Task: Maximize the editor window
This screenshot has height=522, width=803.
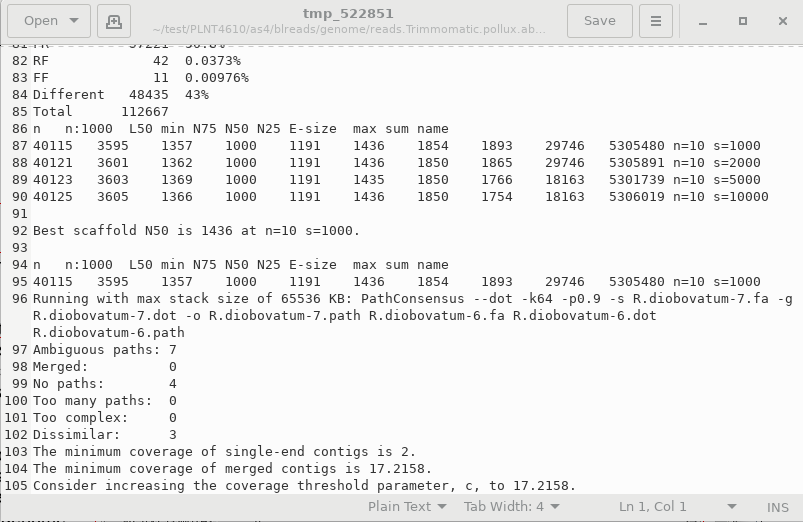Action: pyautogui.click(x=743, y=21)
